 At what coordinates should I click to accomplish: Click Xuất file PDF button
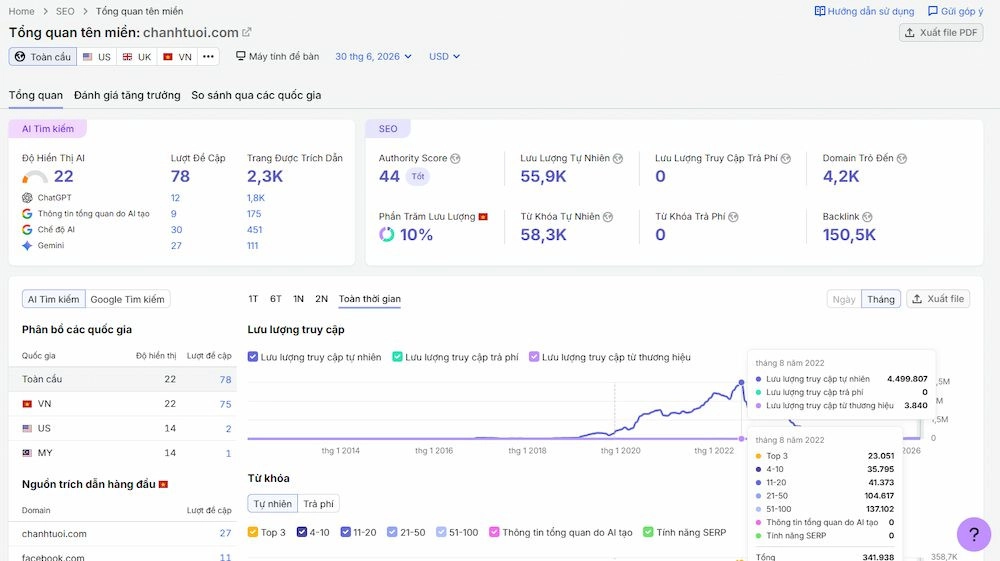(941, 33)
